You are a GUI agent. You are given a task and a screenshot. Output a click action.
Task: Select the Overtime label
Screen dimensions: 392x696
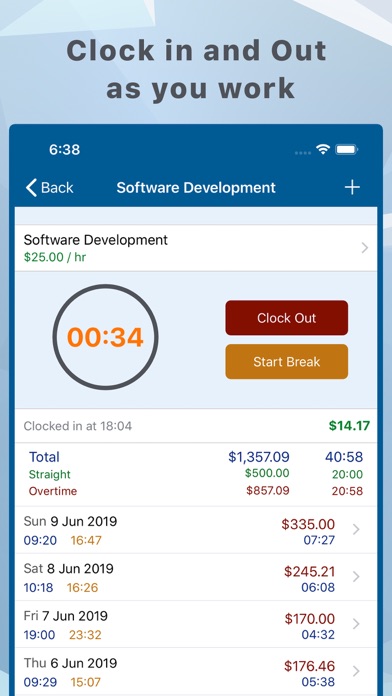(53, 491)
